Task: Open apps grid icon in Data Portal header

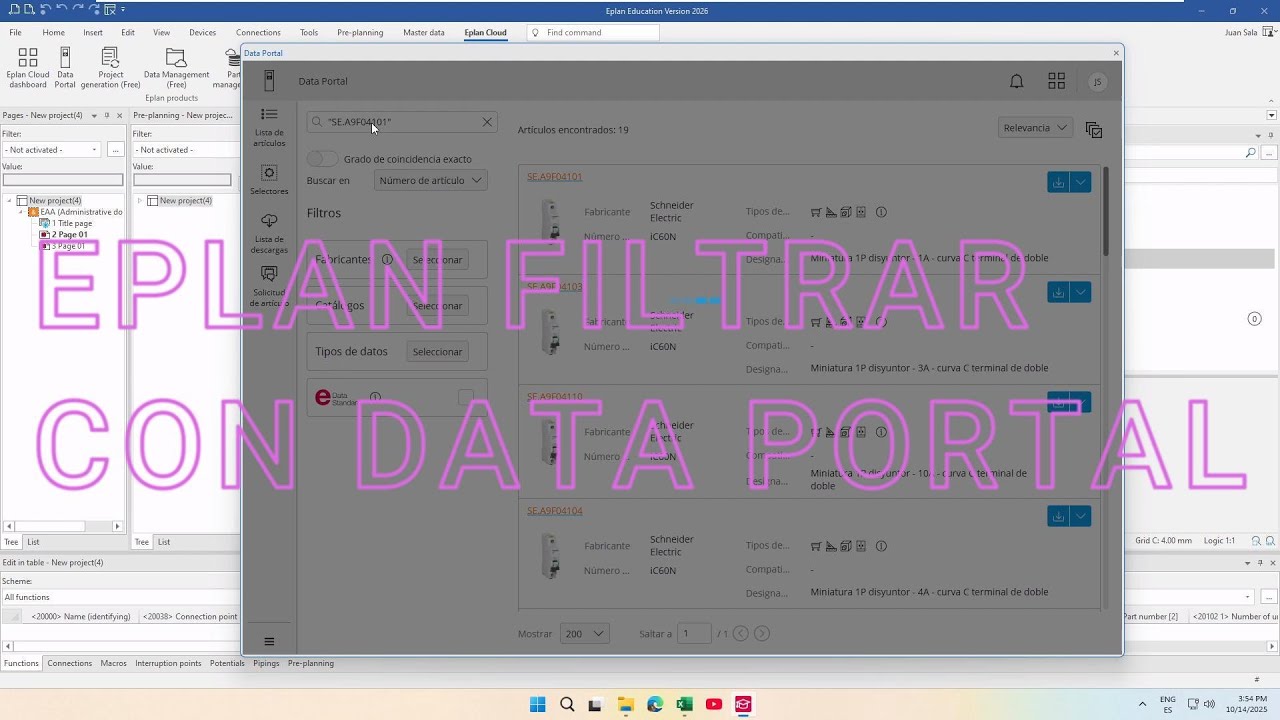Action: [1056, 82]
